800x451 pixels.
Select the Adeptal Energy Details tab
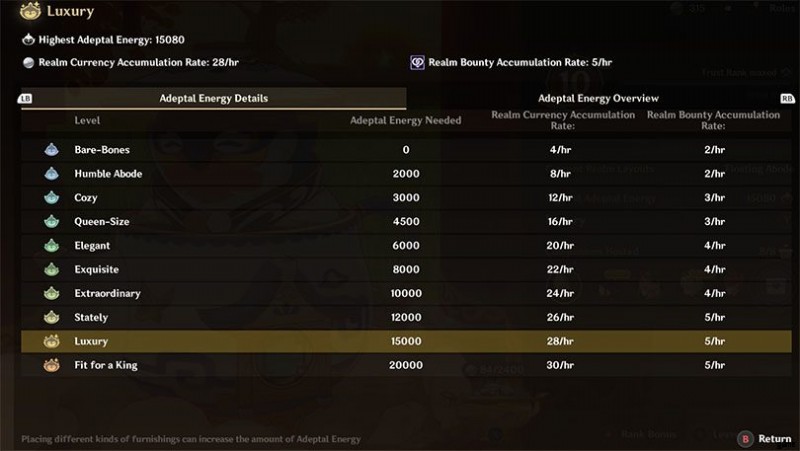[214, 98]
